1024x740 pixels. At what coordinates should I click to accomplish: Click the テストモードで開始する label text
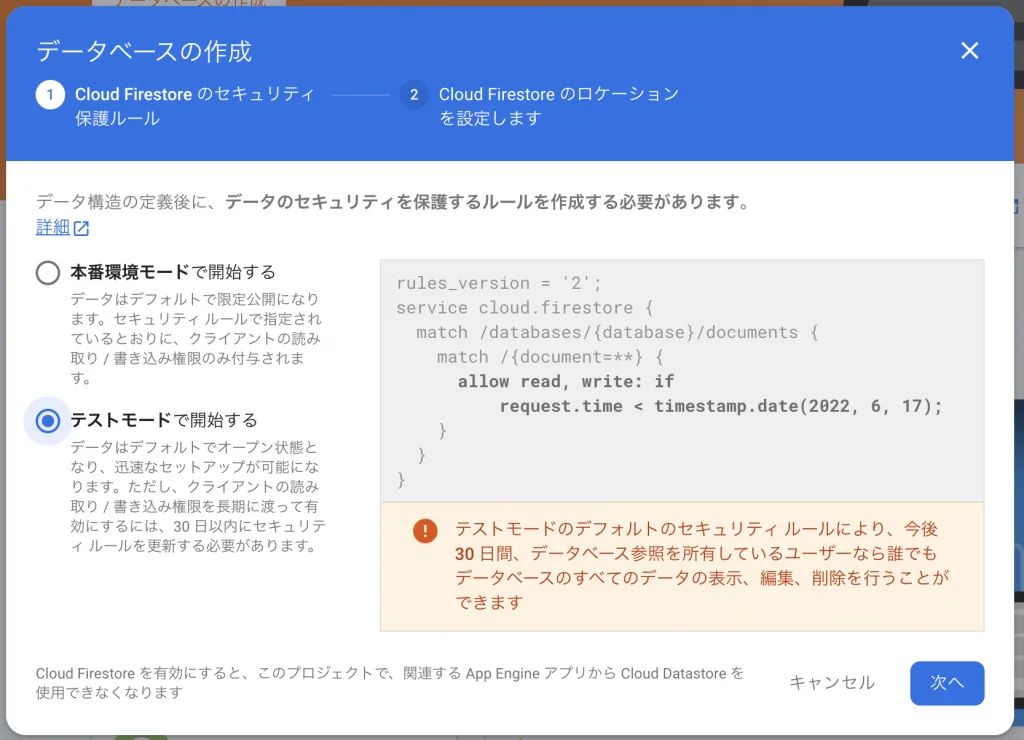point(163,420)
